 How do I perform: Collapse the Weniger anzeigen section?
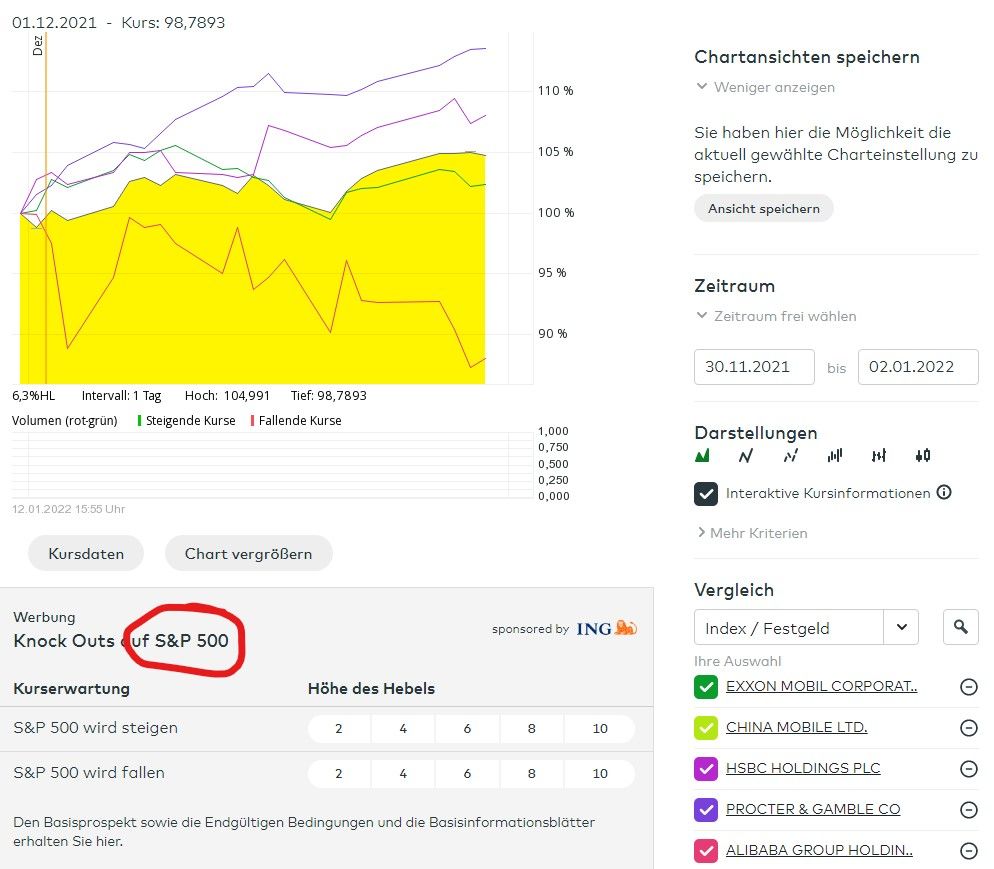click(x=765, y=87)
